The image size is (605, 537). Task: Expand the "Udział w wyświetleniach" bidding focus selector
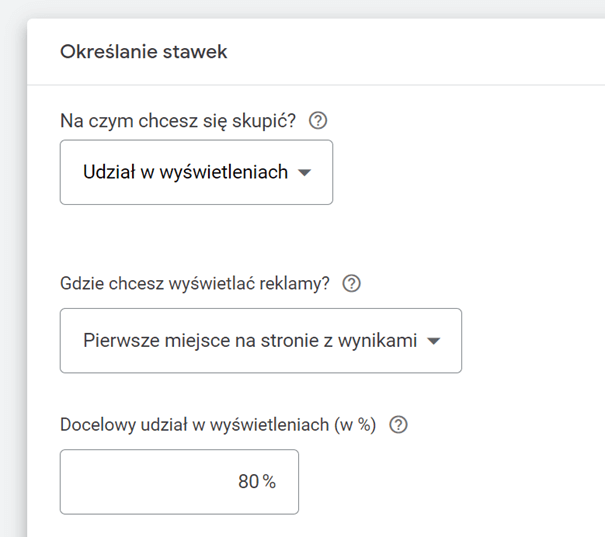click(196, 172)
